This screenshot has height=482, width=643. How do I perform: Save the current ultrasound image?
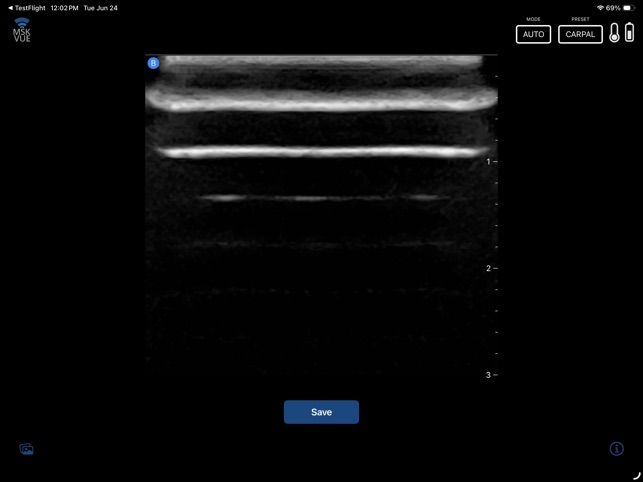321,412
